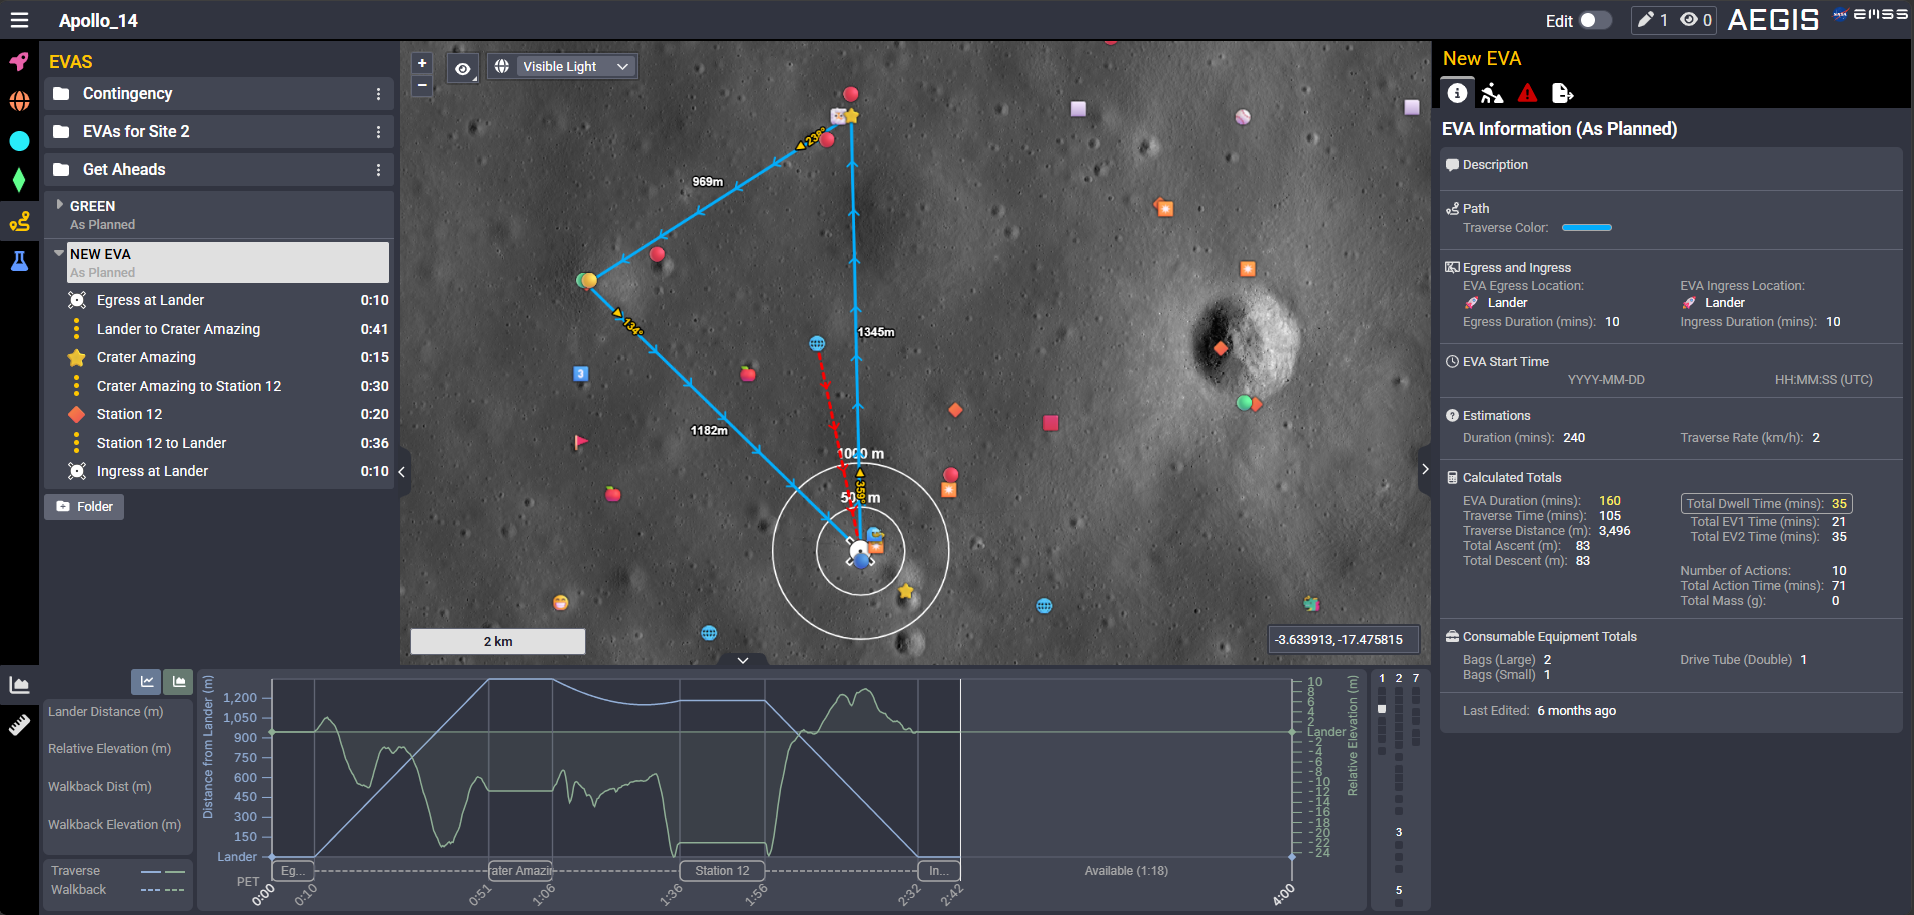1914x915 pixels.
Task: Toggle Relative Elevation (m) series
Action: (110, 749)
